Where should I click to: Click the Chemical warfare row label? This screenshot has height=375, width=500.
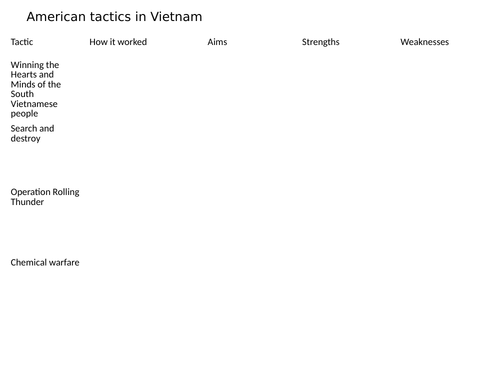45,262
